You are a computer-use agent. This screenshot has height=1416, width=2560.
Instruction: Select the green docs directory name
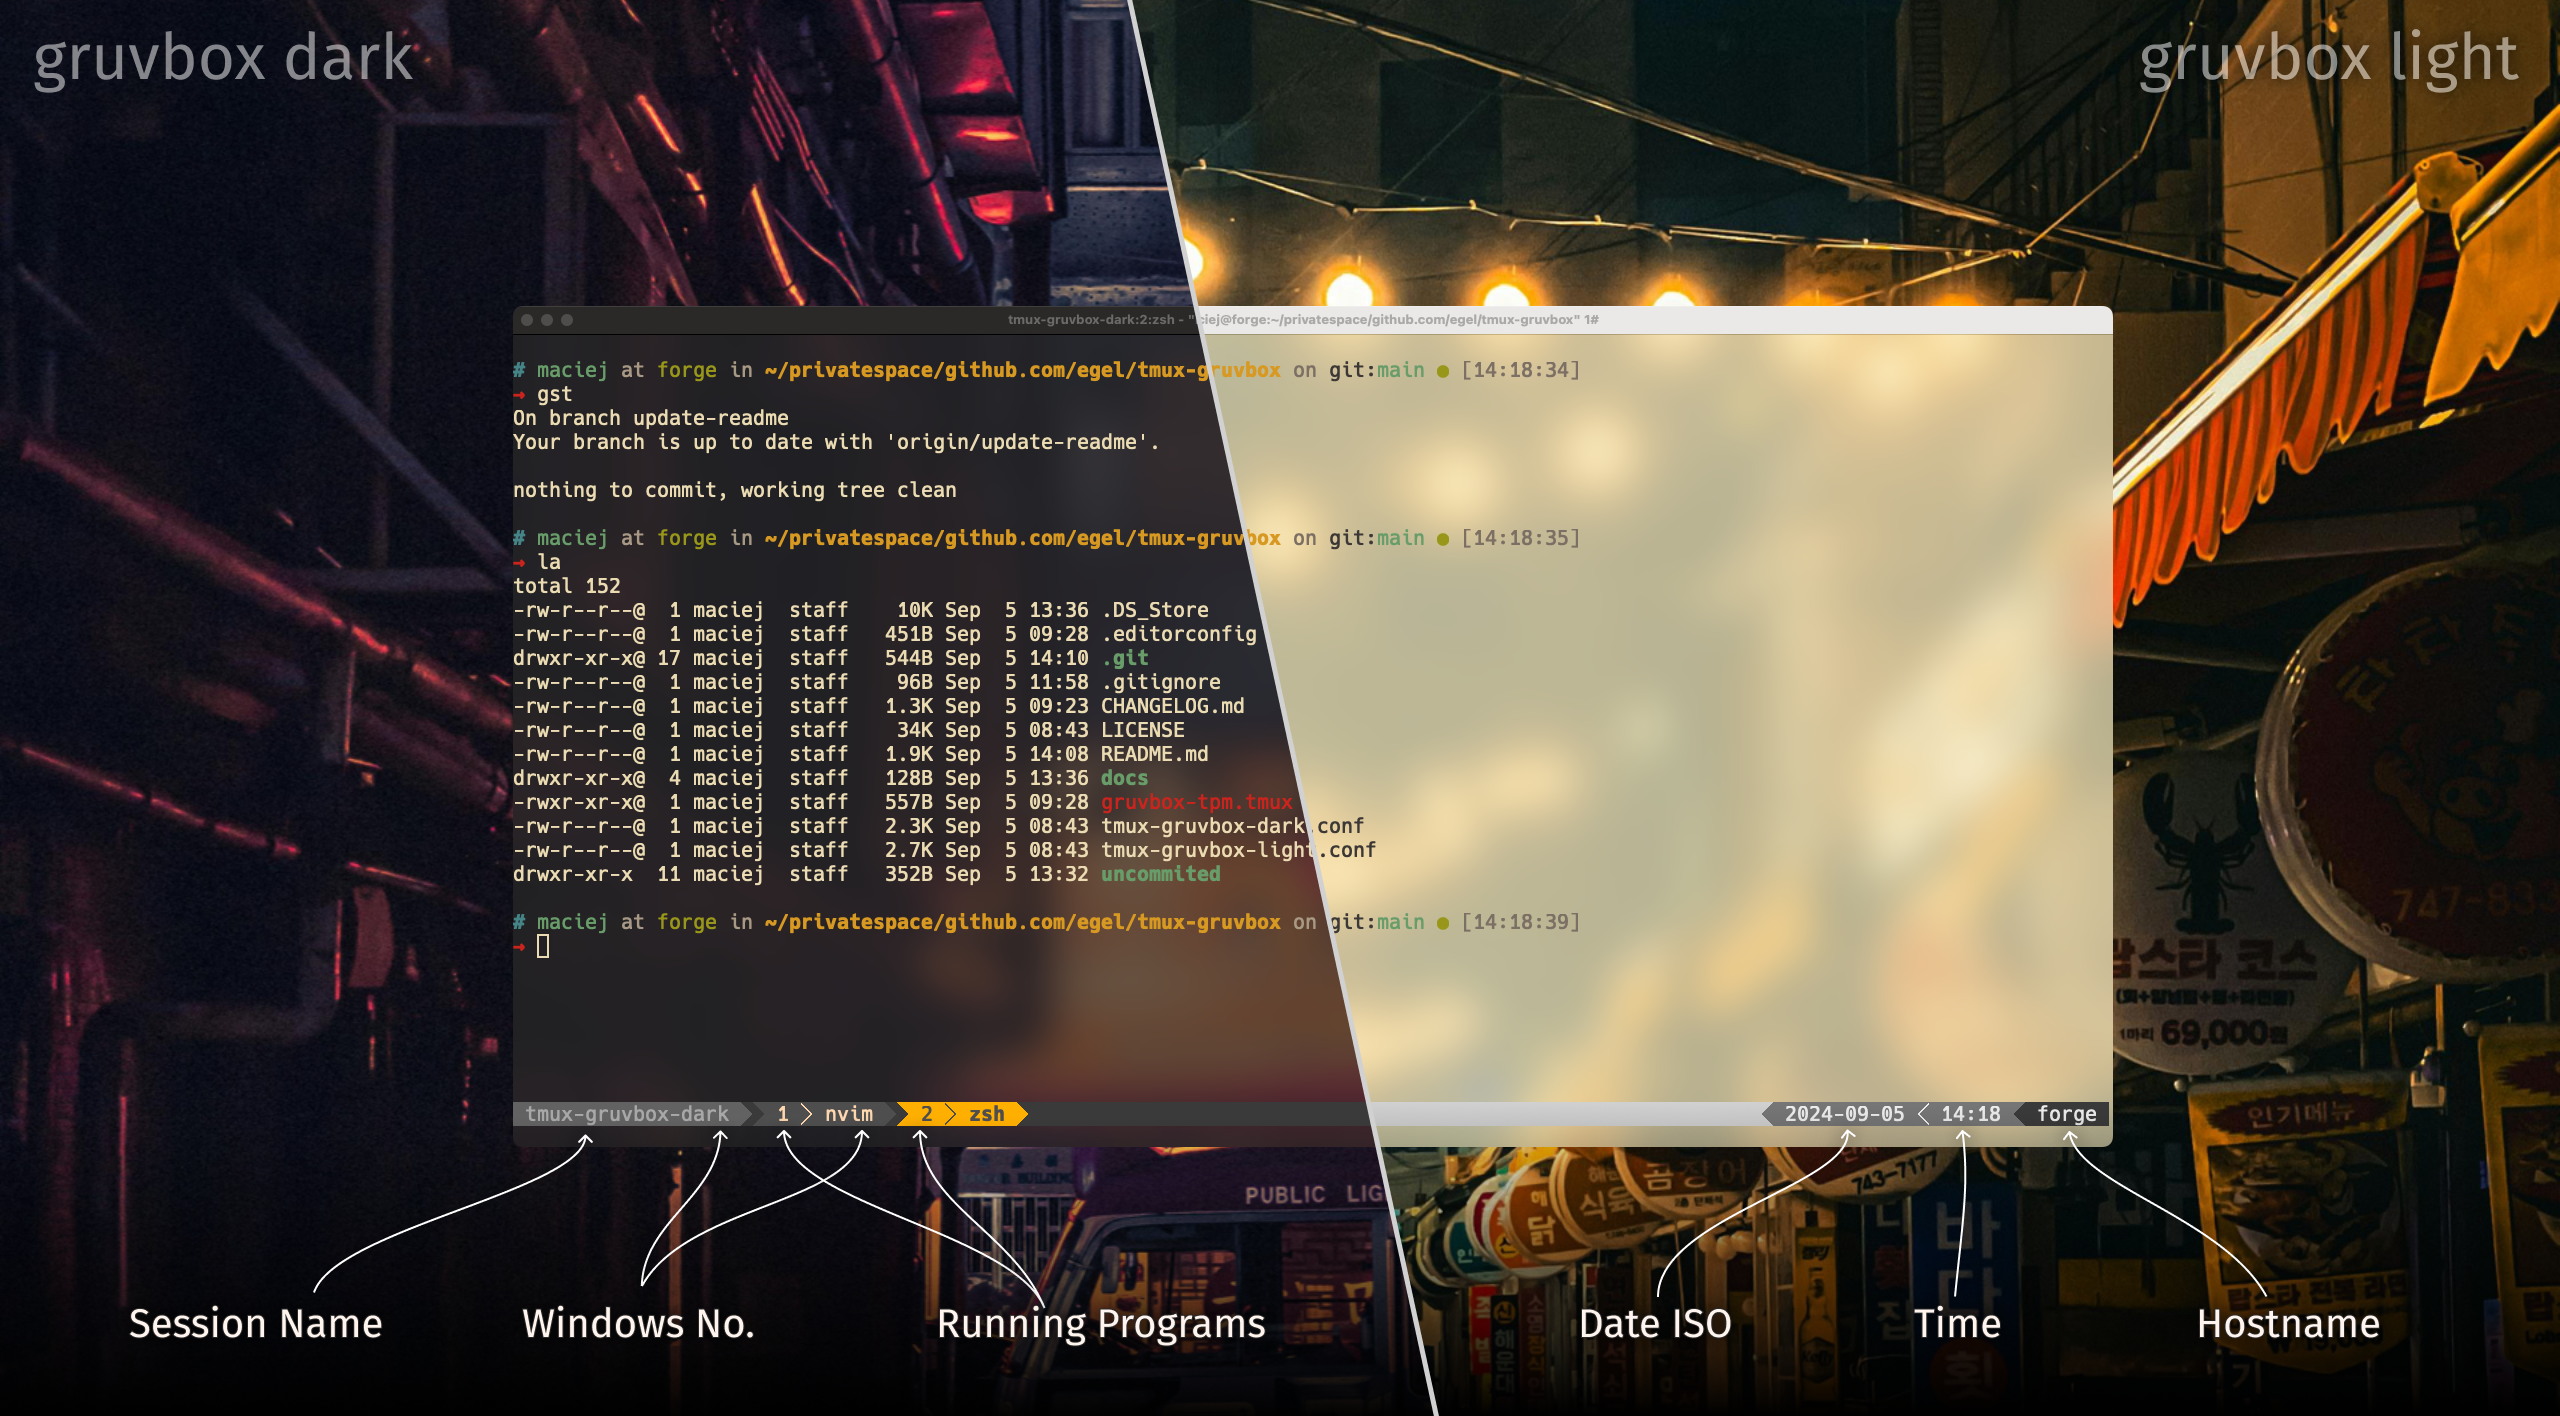click(x=1125, y=778)
